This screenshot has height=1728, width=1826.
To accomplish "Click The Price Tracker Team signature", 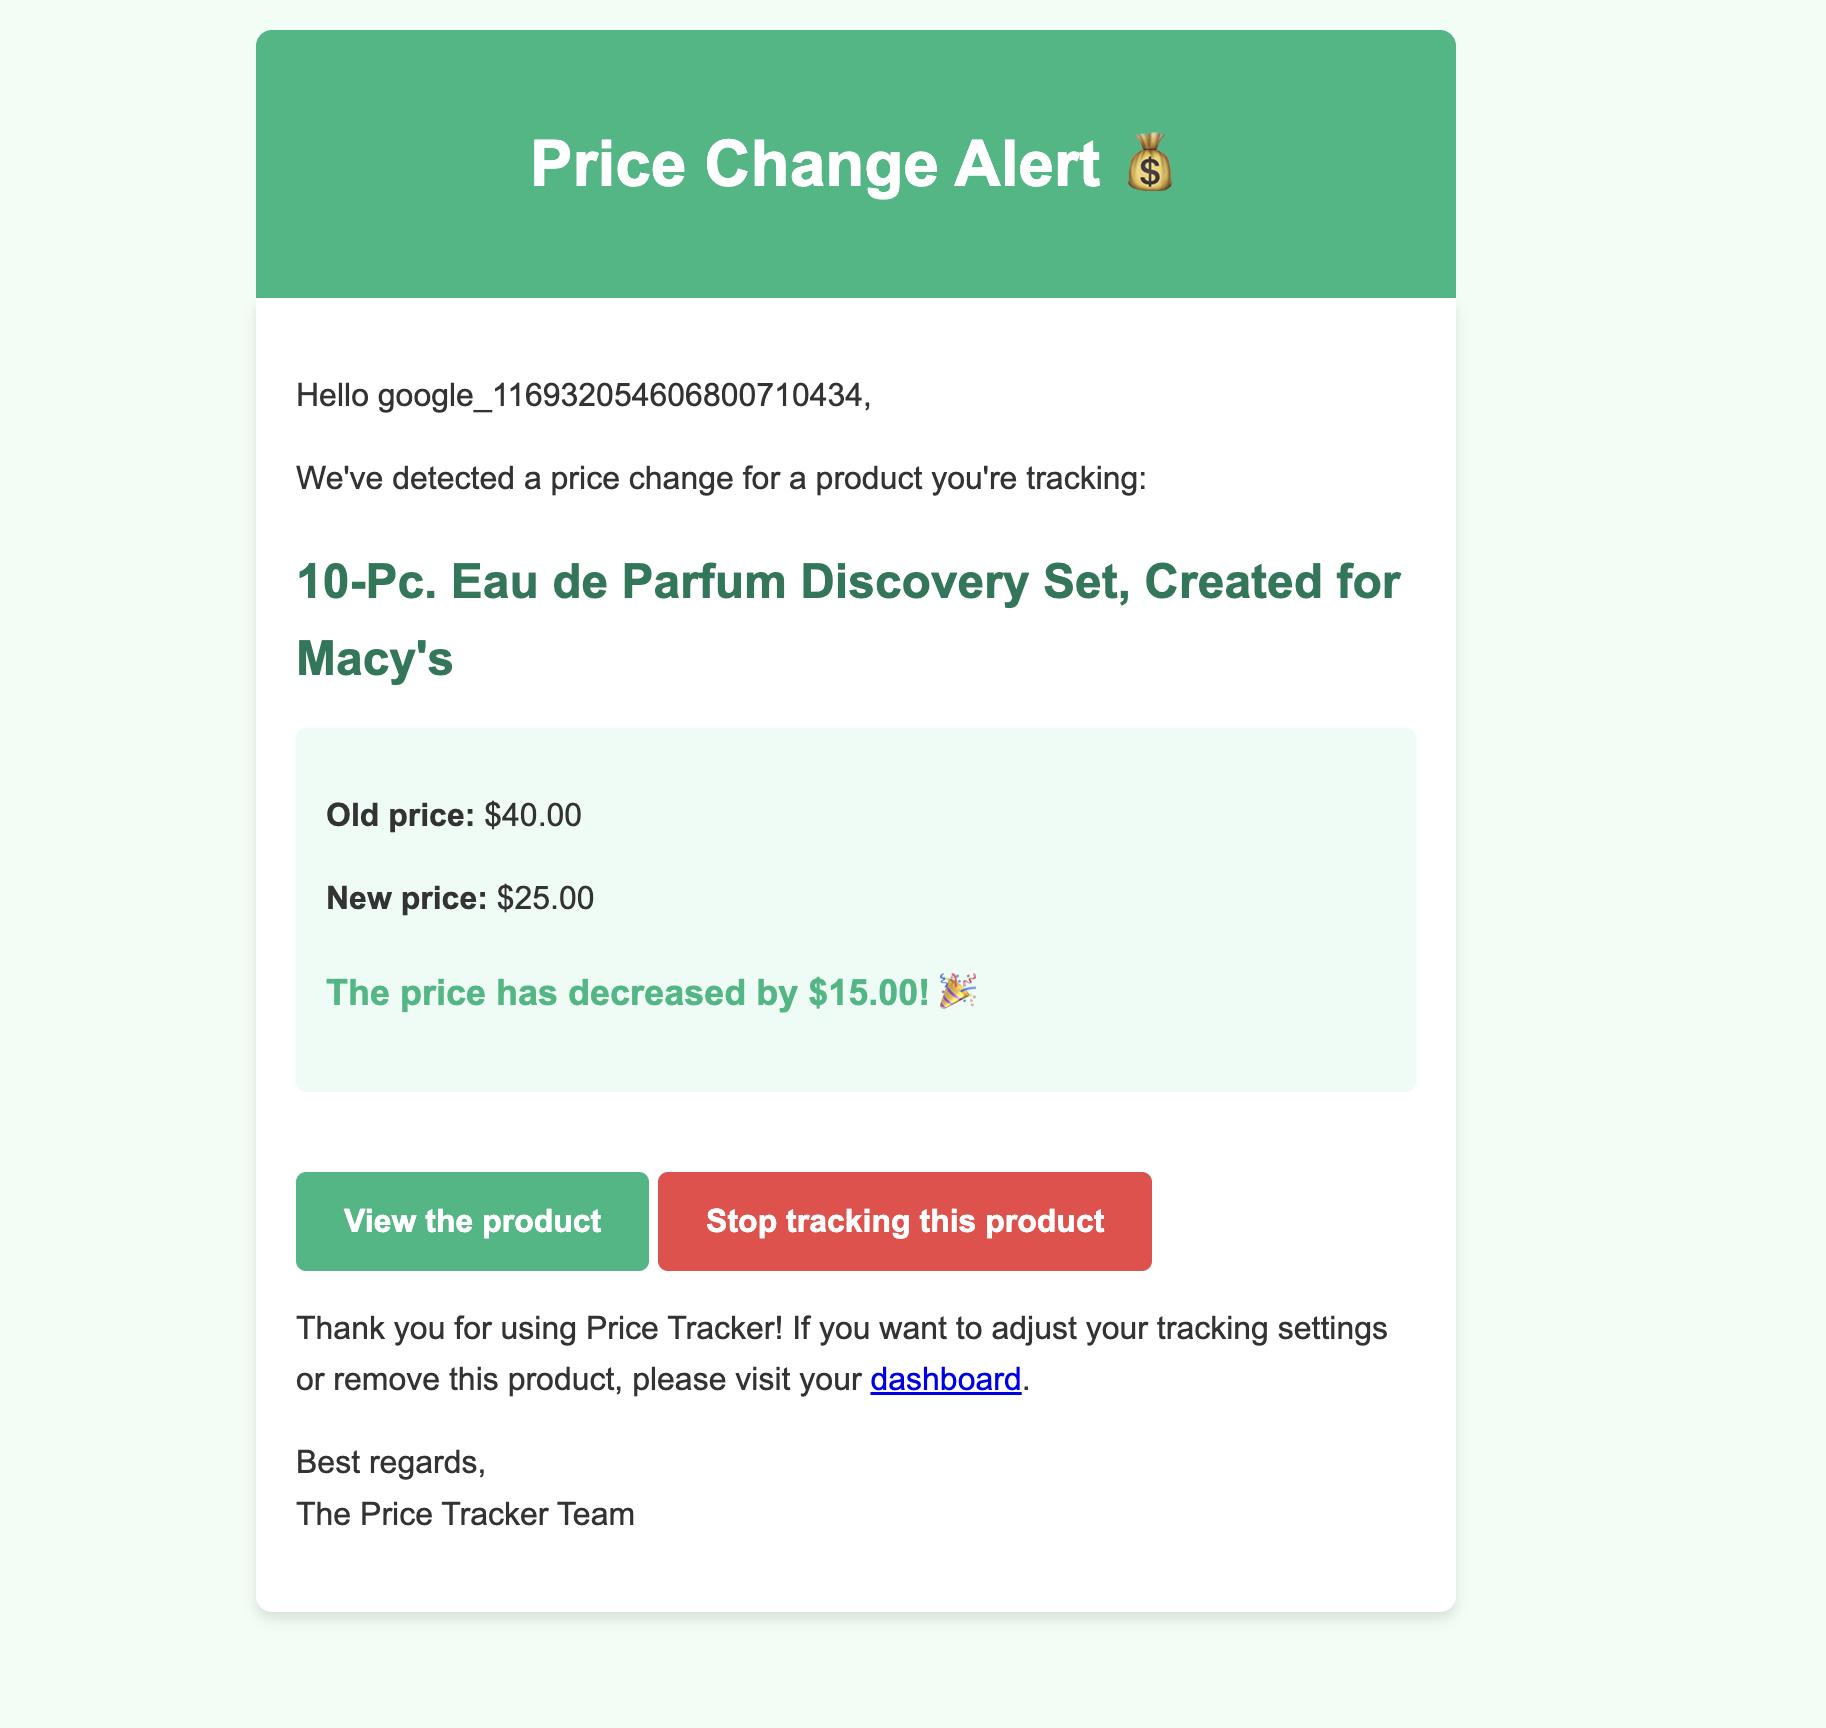I will tap(465, 1514).
